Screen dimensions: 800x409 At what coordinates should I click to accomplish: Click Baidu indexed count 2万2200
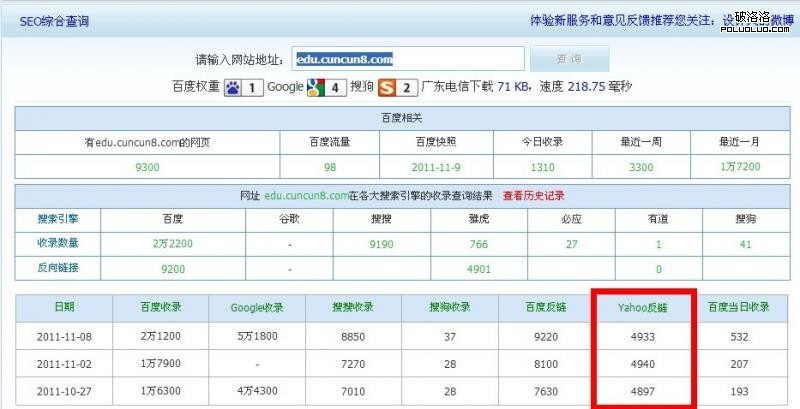tap(165, 243)
